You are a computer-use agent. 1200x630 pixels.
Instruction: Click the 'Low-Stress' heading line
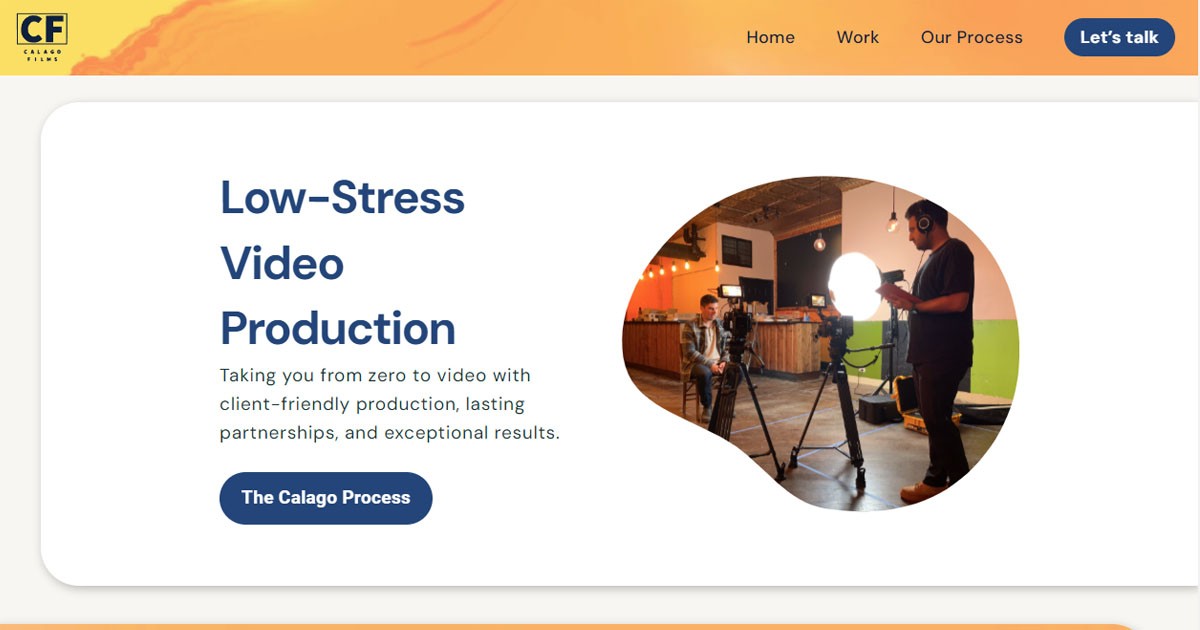(342, 197)
